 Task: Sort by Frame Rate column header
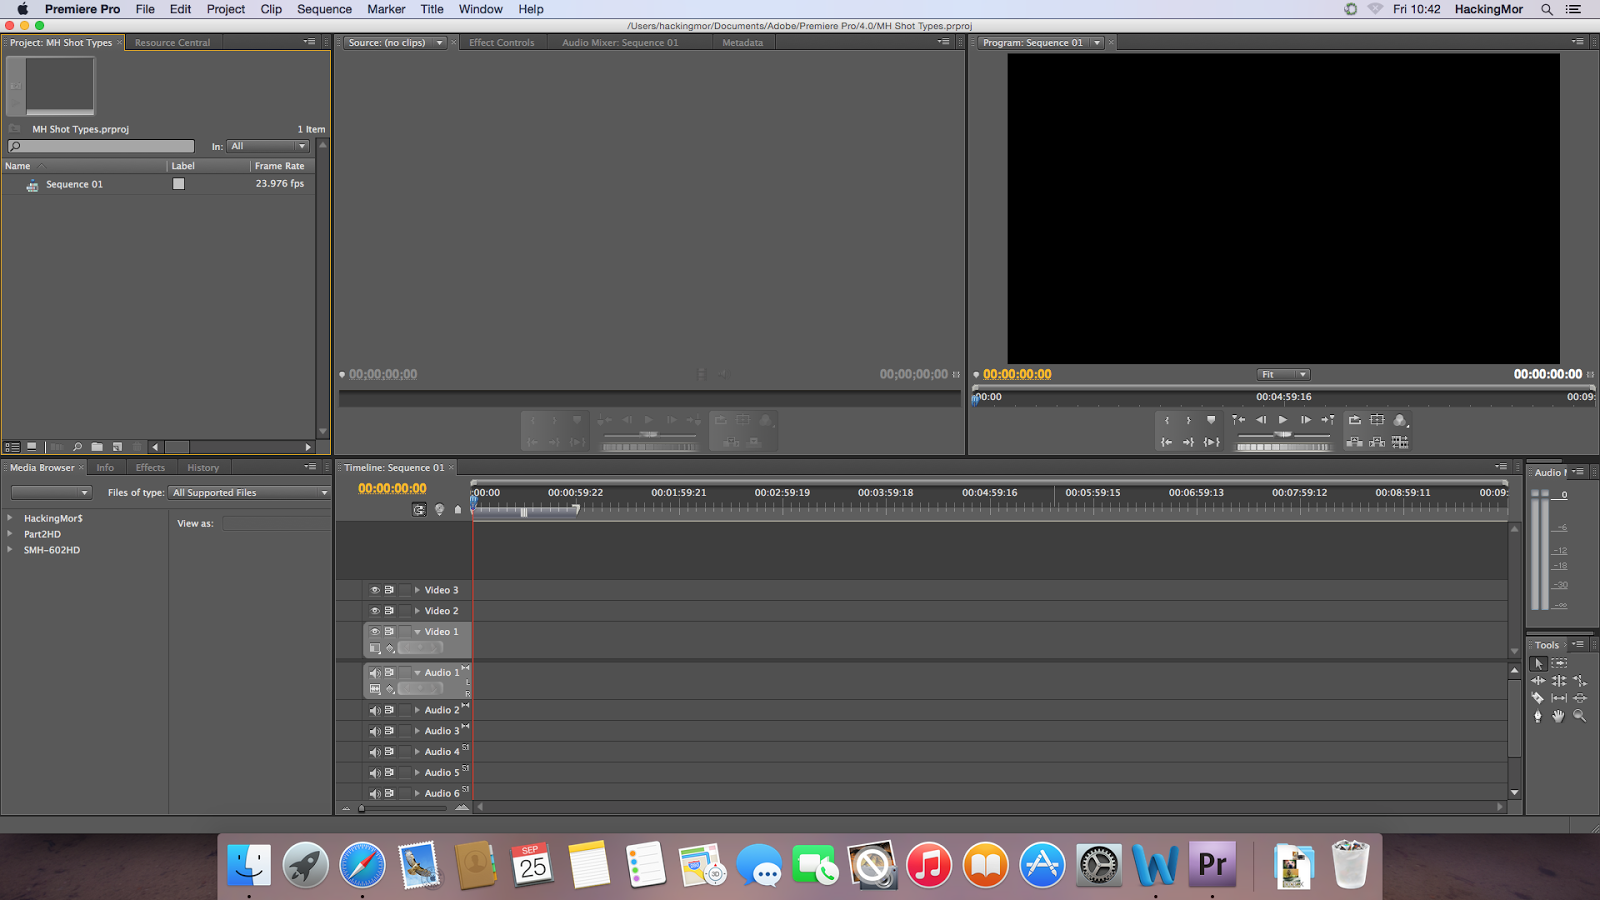pyautogui.click(x=279, y=166)
